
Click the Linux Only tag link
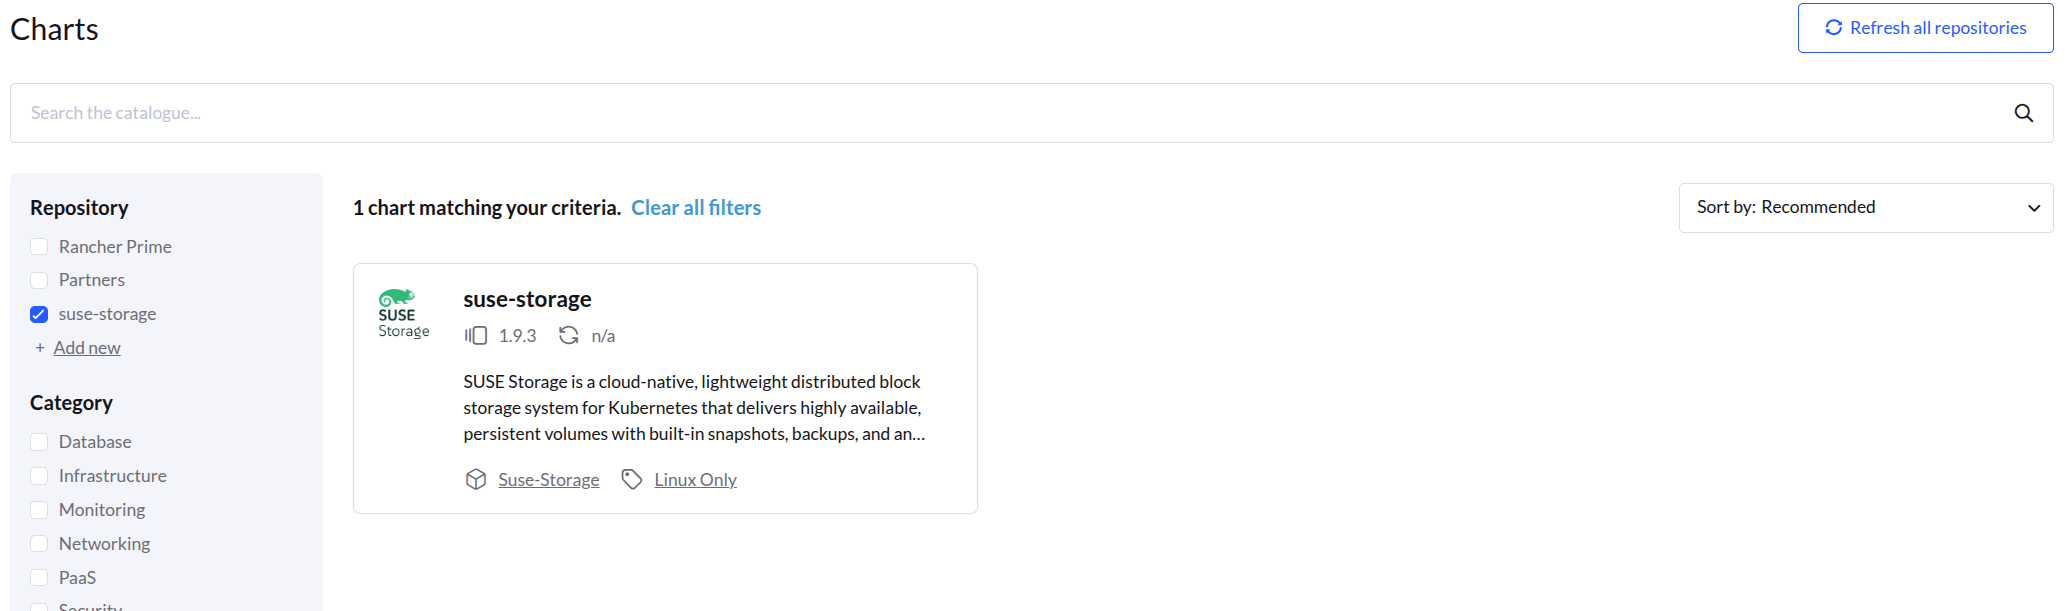(695, 480)
